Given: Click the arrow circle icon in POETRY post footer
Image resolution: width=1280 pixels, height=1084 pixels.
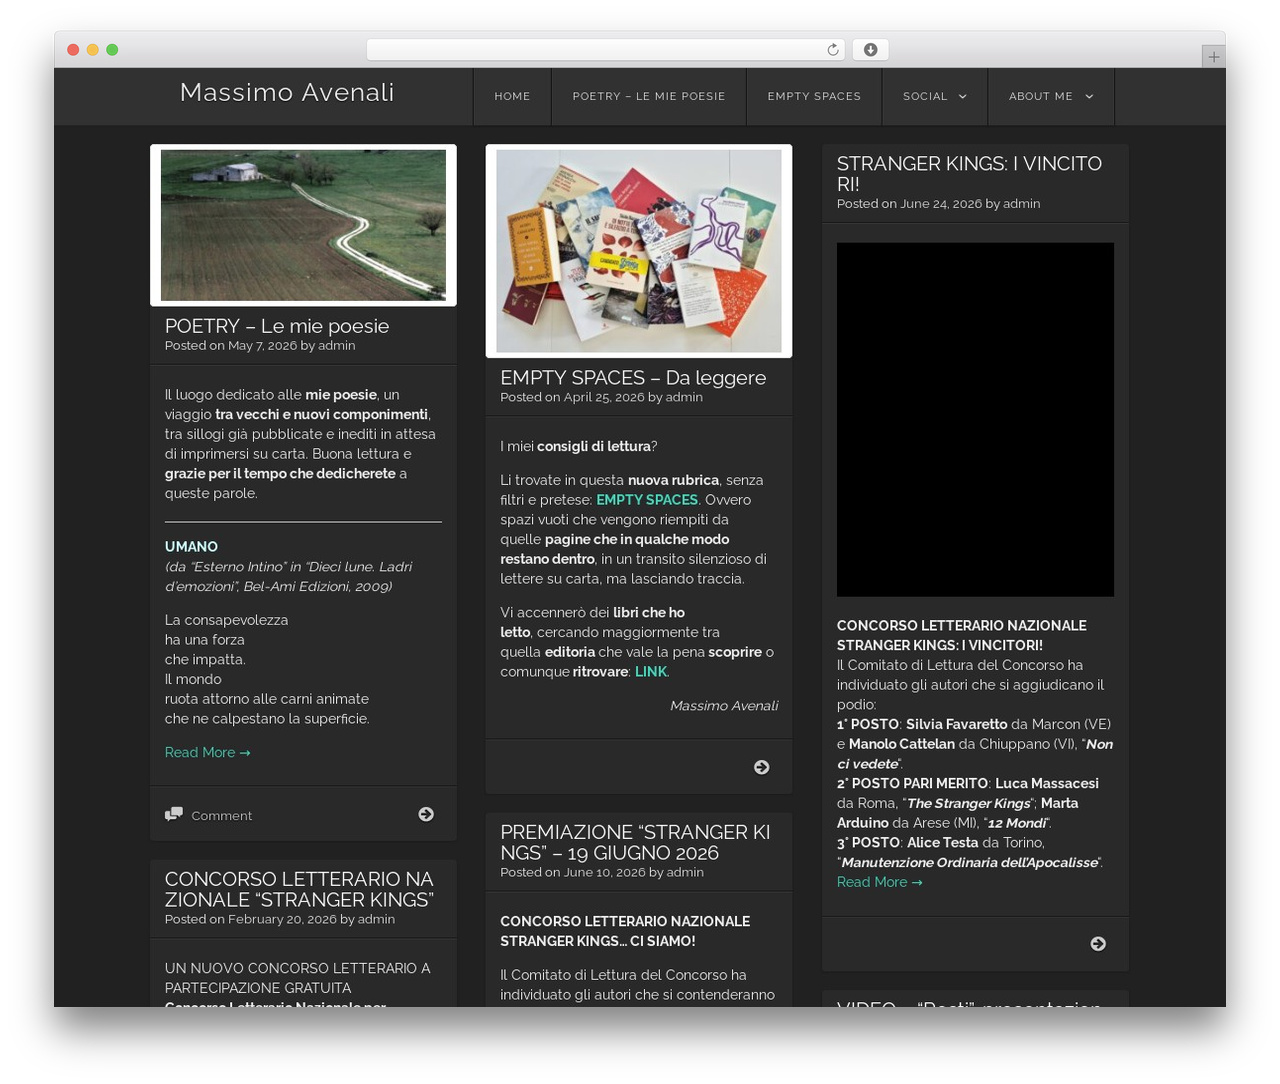Looking at the screenshot, I should pyautogui.click(x=426, y=814).
